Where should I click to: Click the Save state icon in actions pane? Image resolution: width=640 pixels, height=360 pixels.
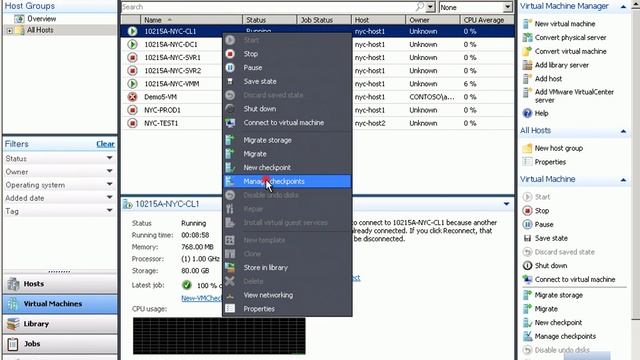pyautogui.click(x=527, y=238)
